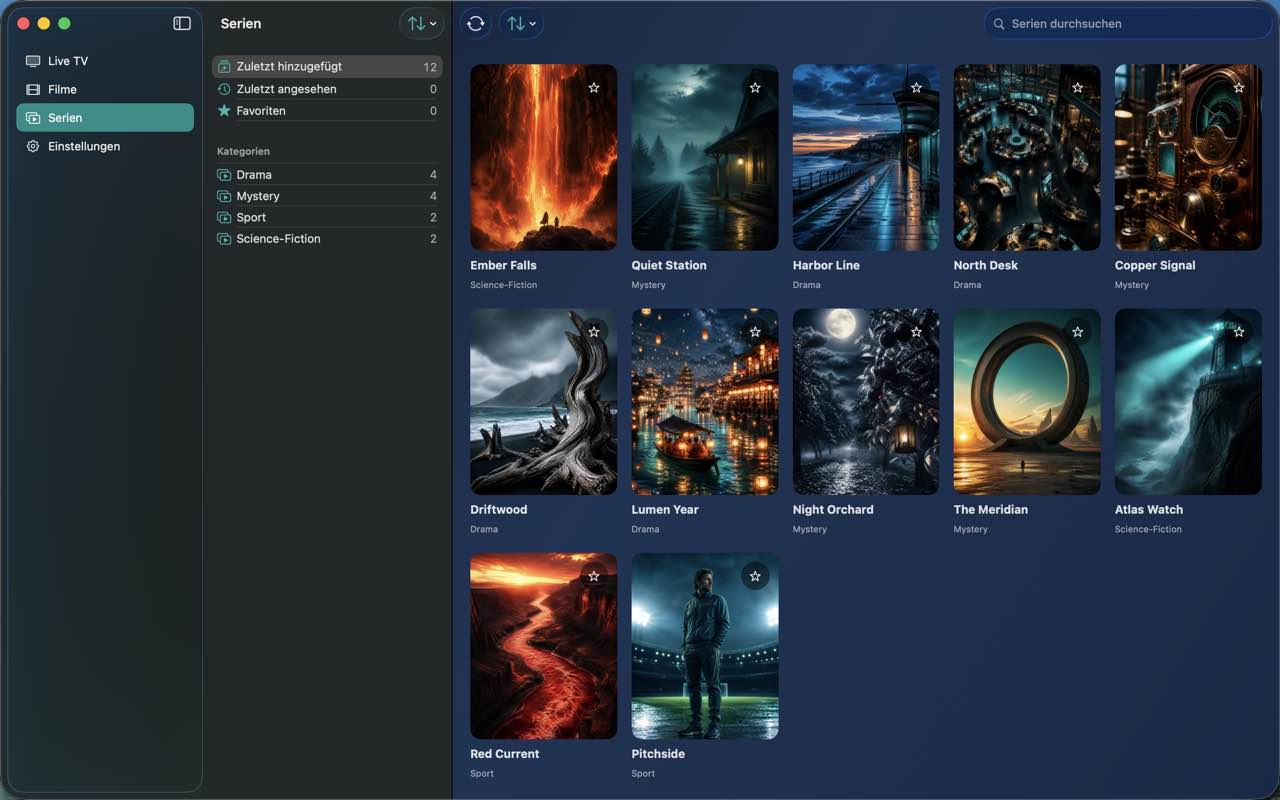Toggle favorite star on Lumen Year

click(755, 332)
